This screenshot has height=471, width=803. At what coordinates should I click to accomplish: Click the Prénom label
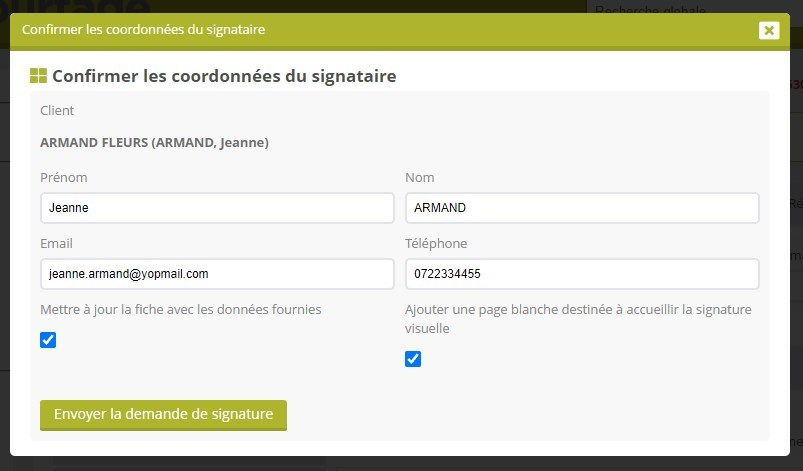pos(64,178)
